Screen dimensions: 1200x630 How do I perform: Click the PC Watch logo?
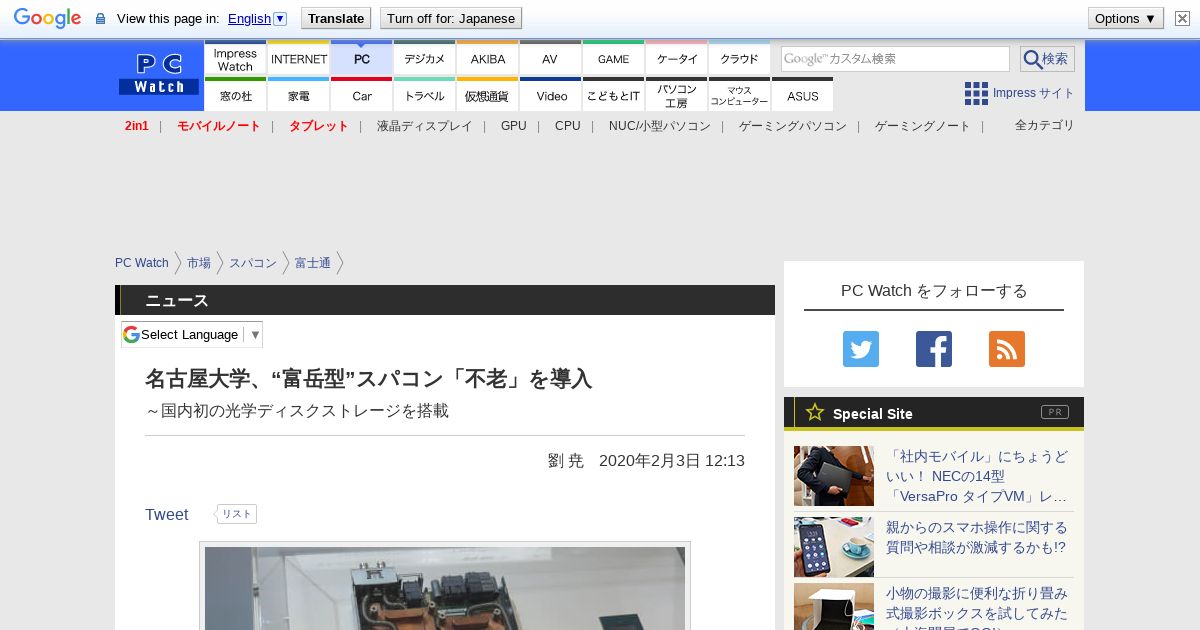click(159, 74)
